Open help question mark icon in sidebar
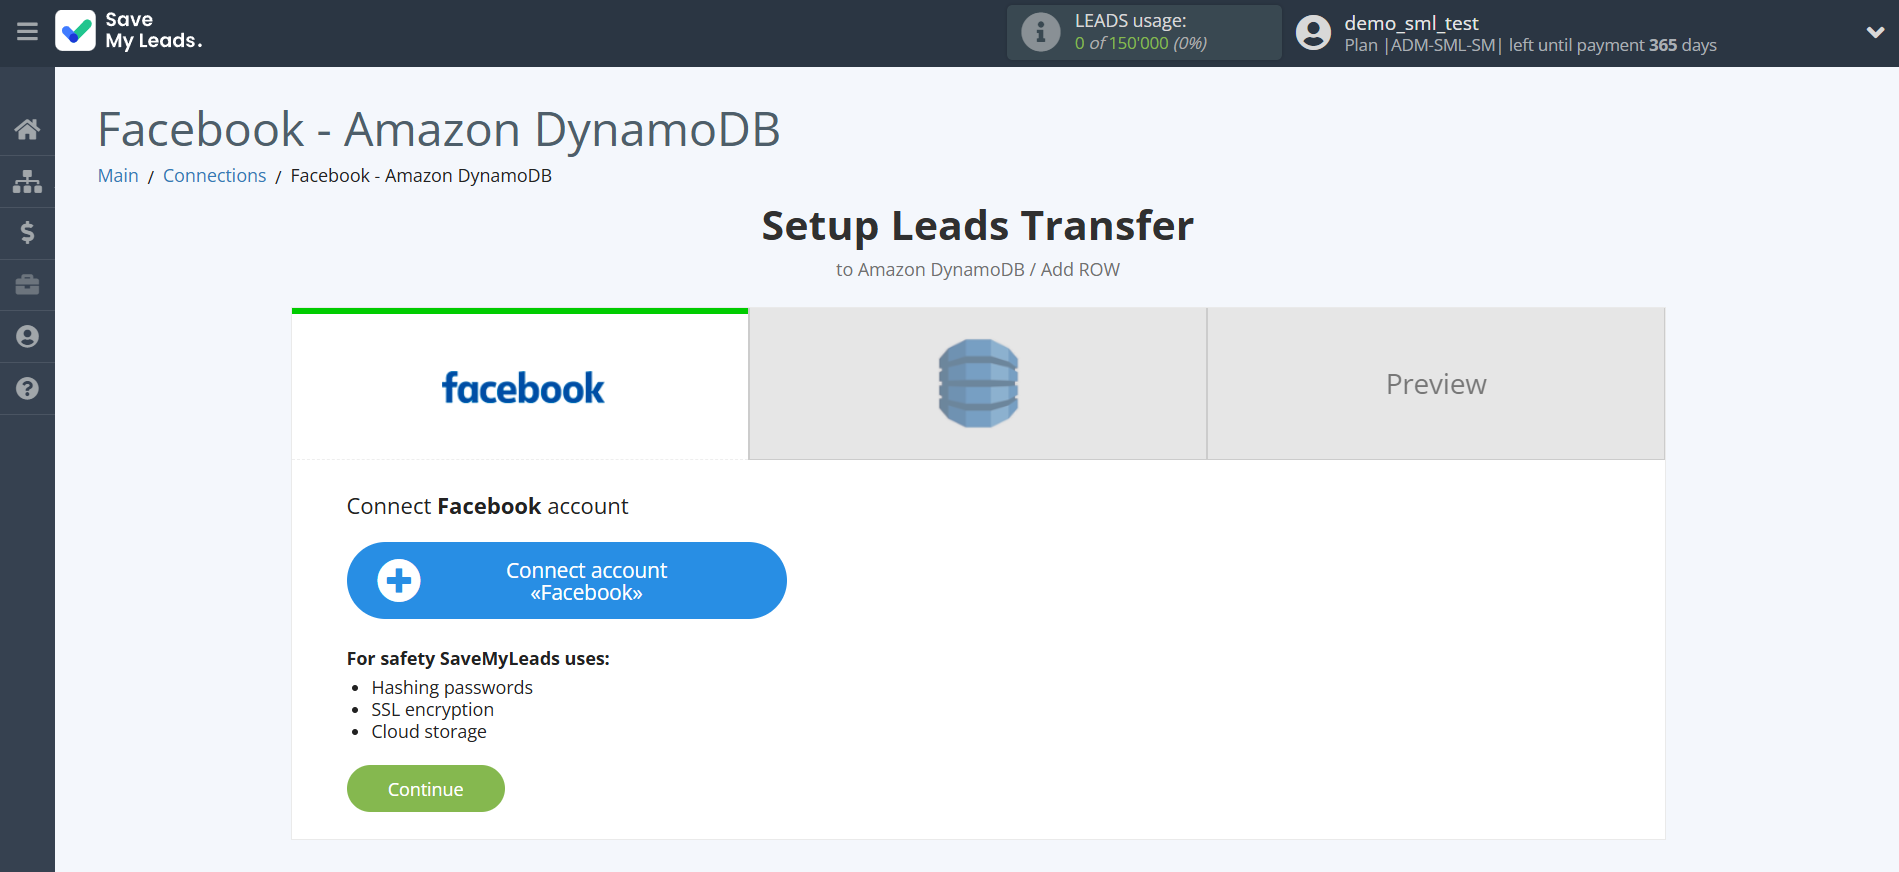This screenshot has width=1899, height=872. coord(27,389)
